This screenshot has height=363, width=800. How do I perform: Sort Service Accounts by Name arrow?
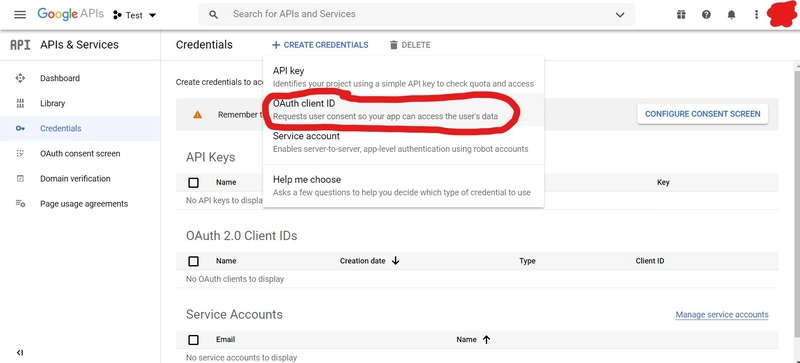point(486,340)
